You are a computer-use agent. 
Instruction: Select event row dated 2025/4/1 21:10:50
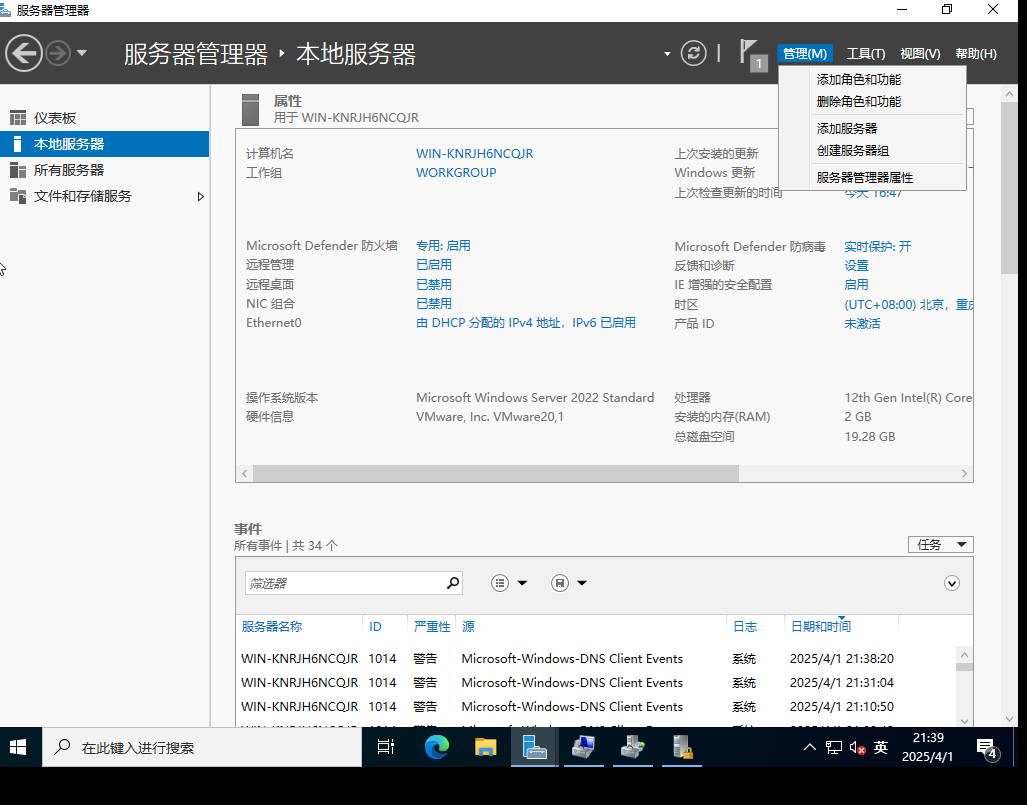point(595,707)
